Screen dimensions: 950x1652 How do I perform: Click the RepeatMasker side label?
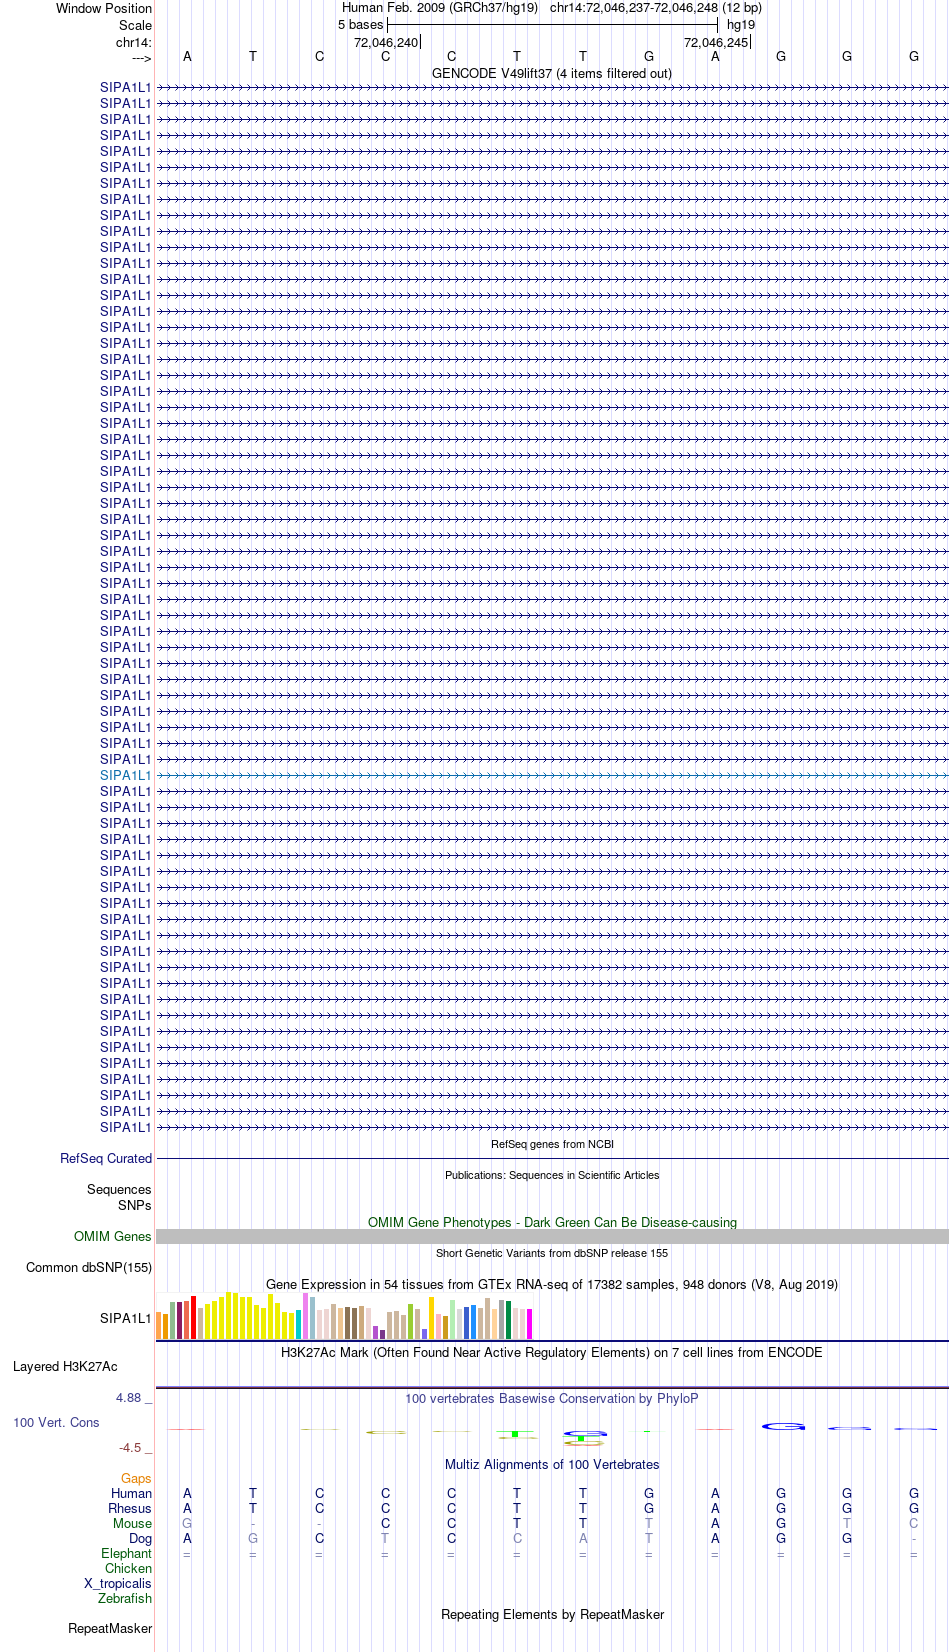tap(110, 1628)
